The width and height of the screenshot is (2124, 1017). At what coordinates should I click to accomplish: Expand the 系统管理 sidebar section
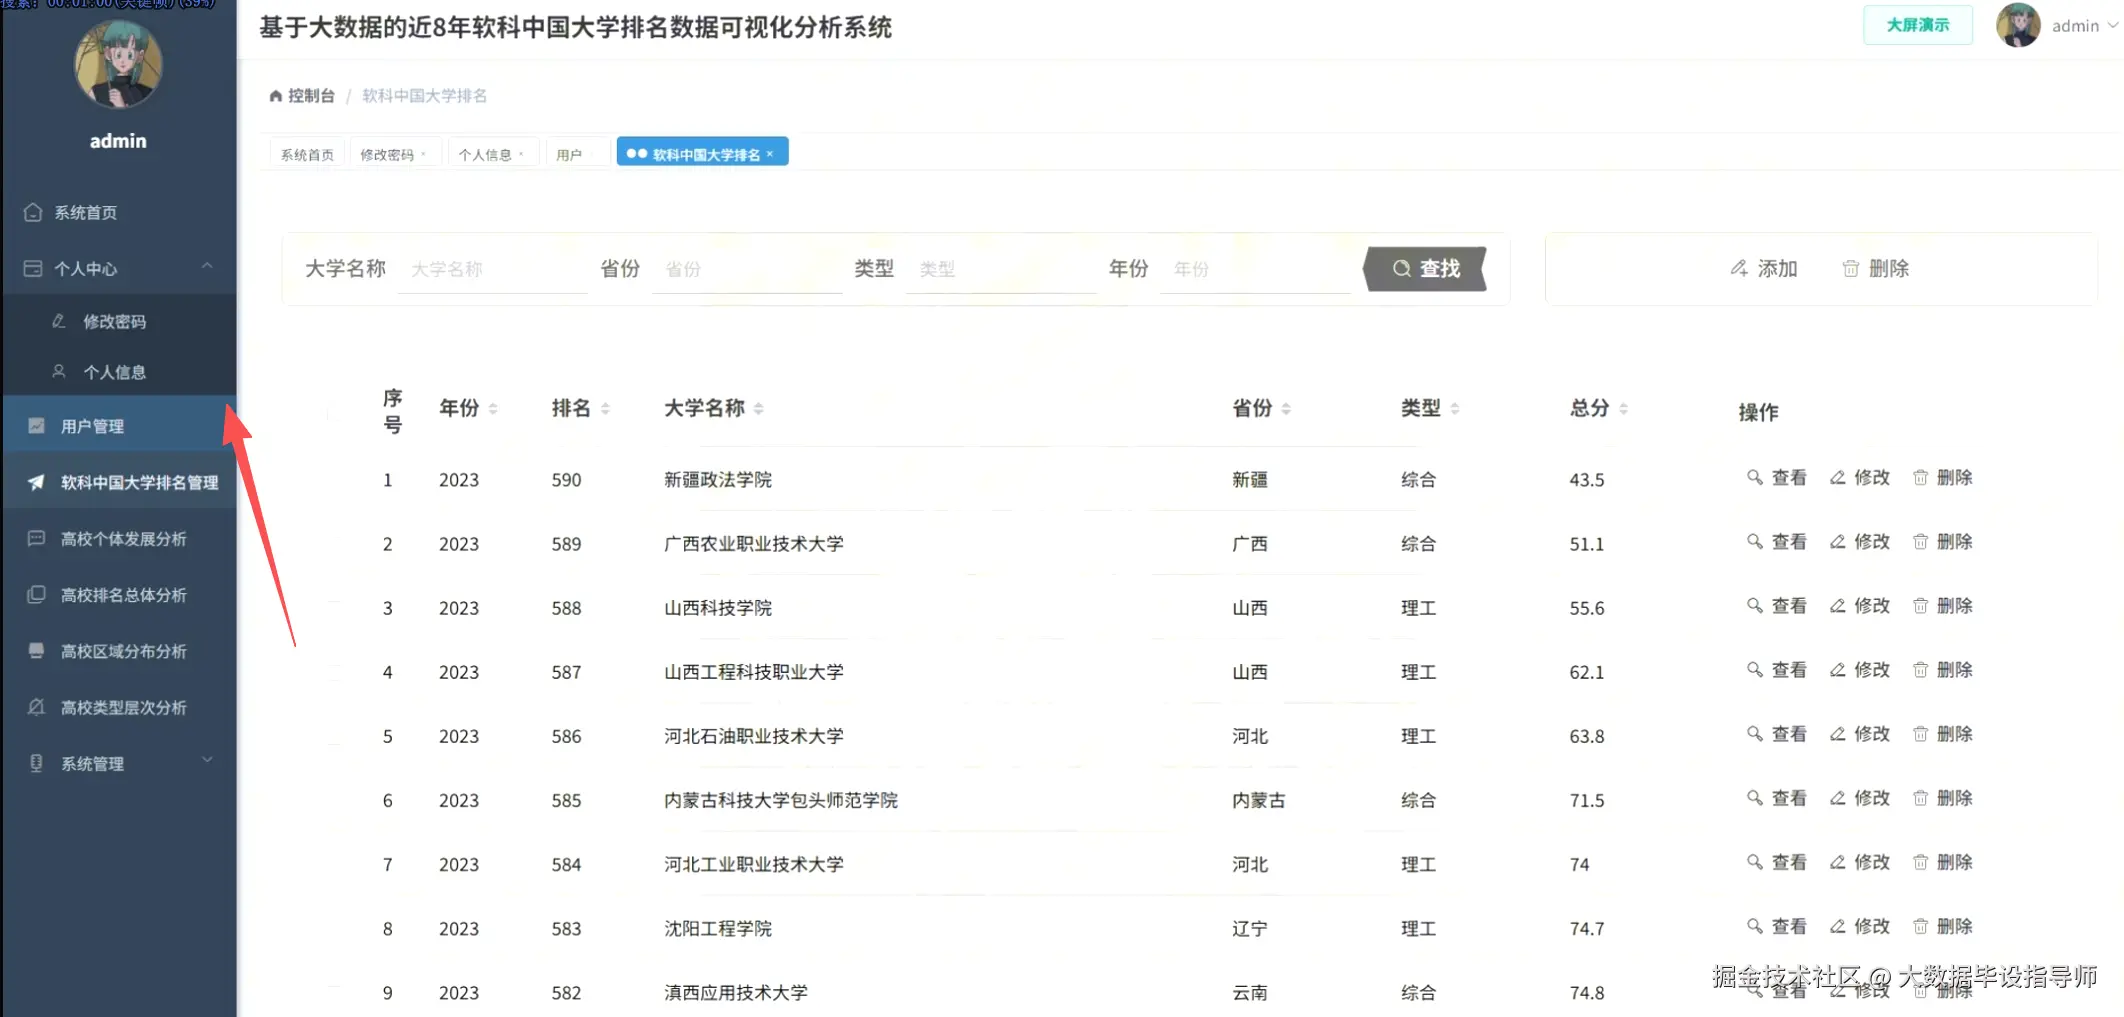click(x=207, y=762)
